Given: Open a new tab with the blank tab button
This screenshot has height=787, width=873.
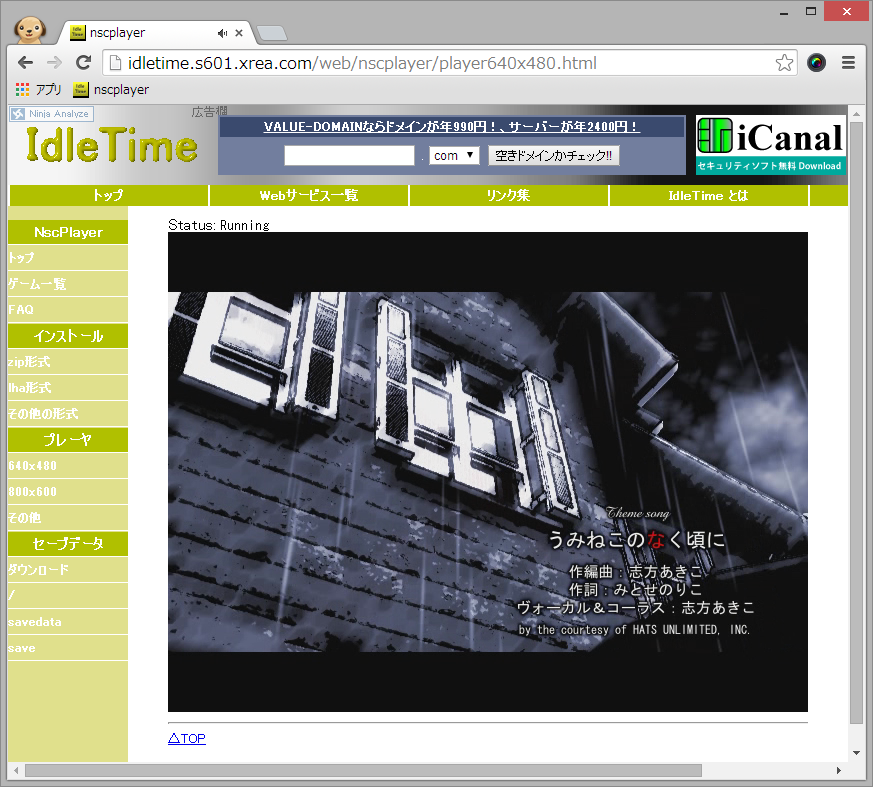Looking at the screenshot, I should pos(272,33).
